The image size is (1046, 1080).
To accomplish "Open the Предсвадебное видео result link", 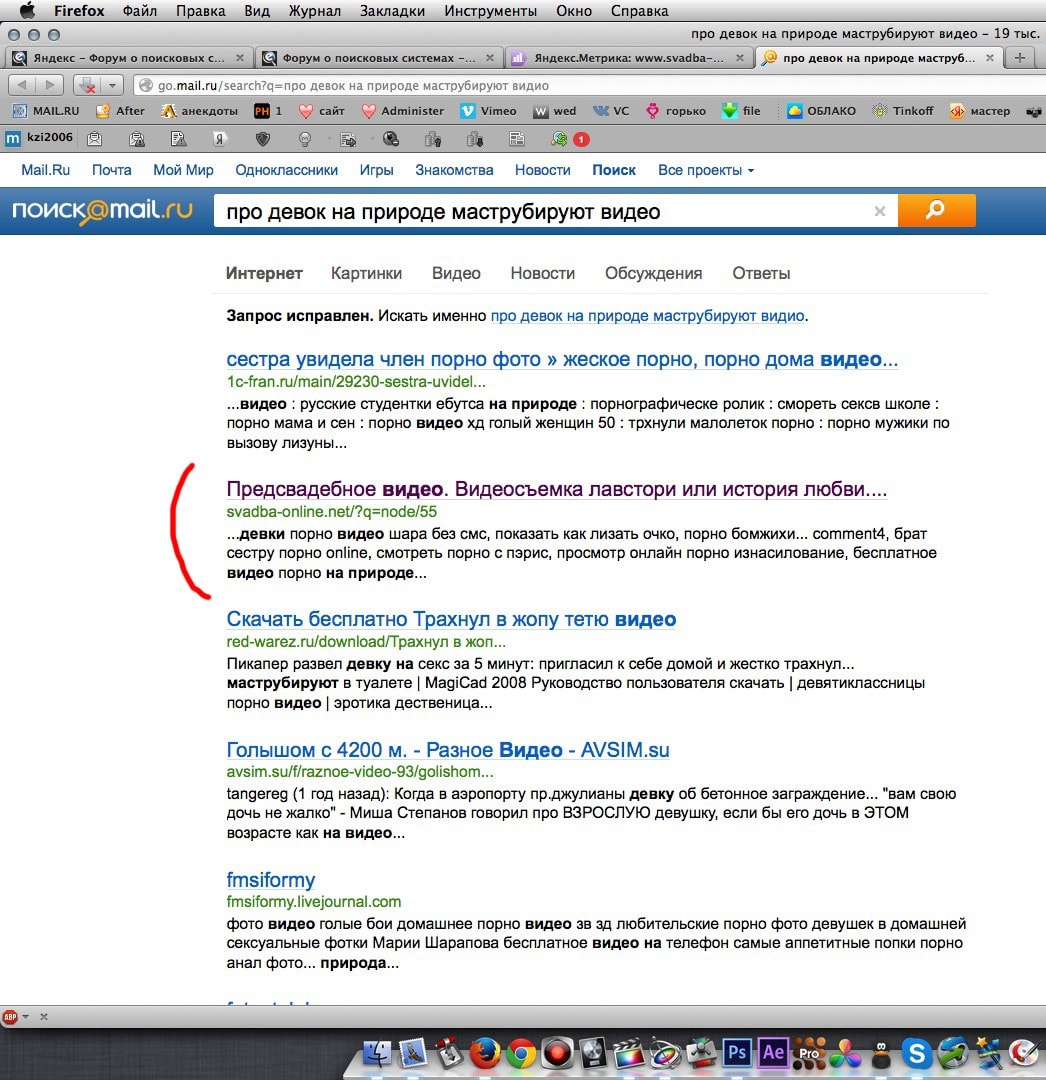I will pos(556,489).
